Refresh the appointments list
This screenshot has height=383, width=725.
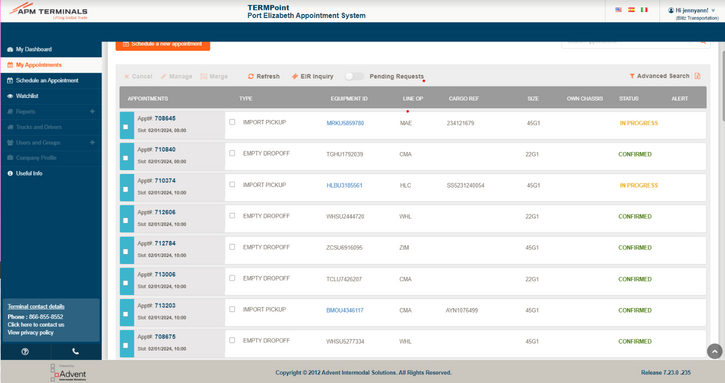264,76
